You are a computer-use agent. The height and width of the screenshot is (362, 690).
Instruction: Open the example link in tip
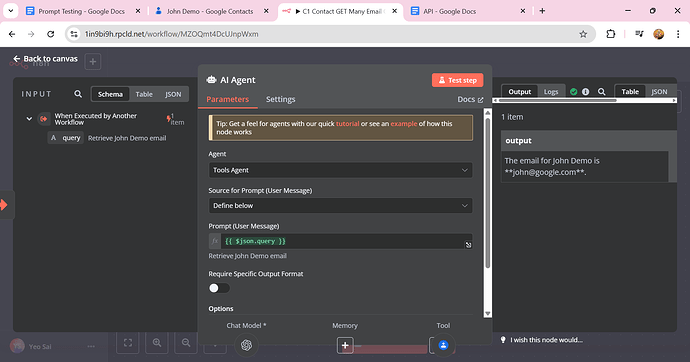point(404,124)
